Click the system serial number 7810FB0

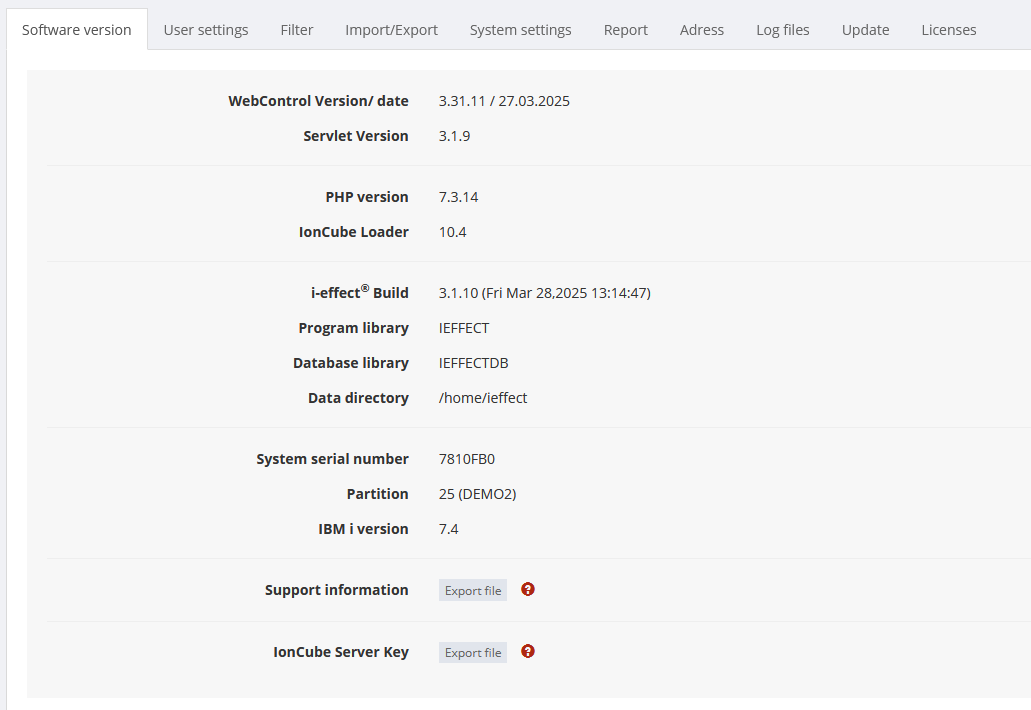(467, 459)
